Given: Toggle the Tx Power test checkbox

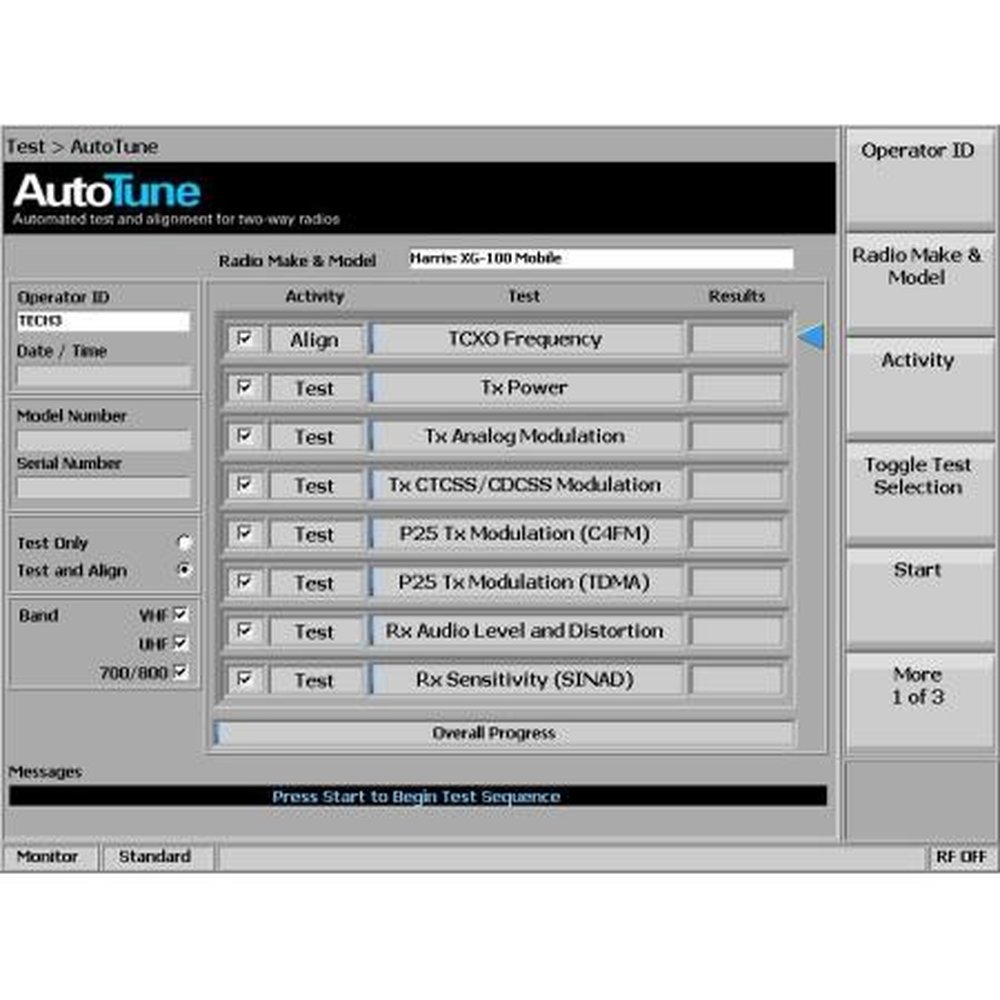Looking at the screenshot, I should pos(245,388).
